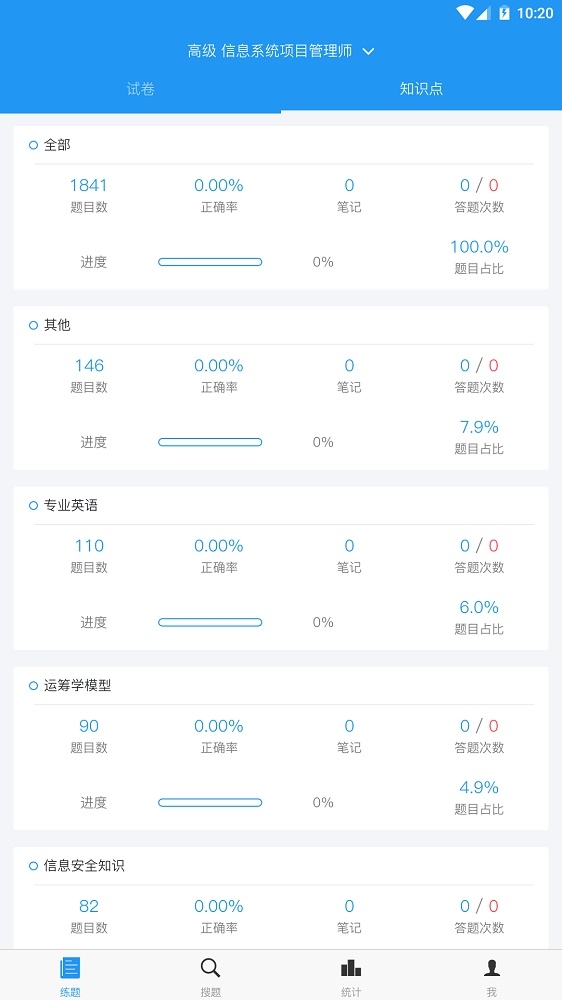Open the 信息安全知识 topic
Viewport: 562px width, 1000px height.
tap(84, 866)
